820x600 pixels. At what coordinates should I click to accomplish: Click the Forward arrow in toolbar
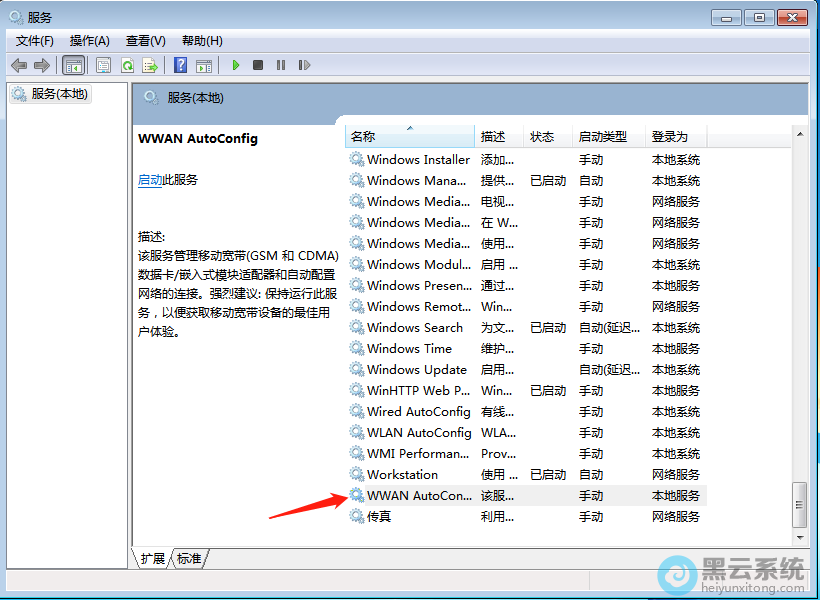tap(42, 65)
